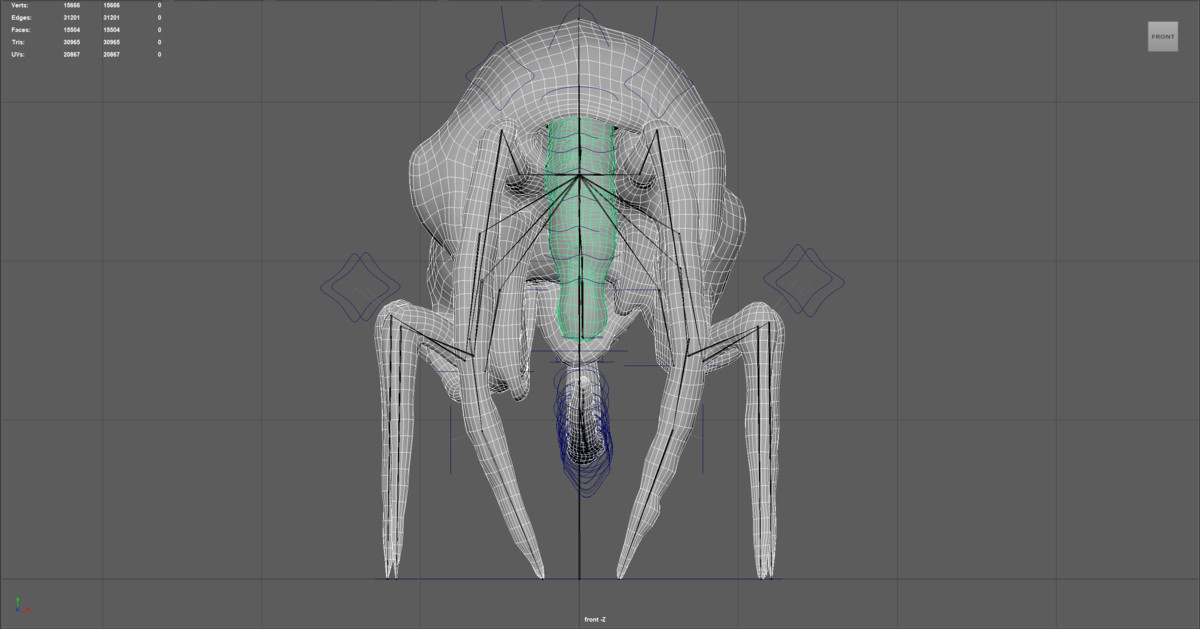Click the FRONT face of the ViewCube
Viewport: 1200px width, 629px height.
[x=1162, y=36]
